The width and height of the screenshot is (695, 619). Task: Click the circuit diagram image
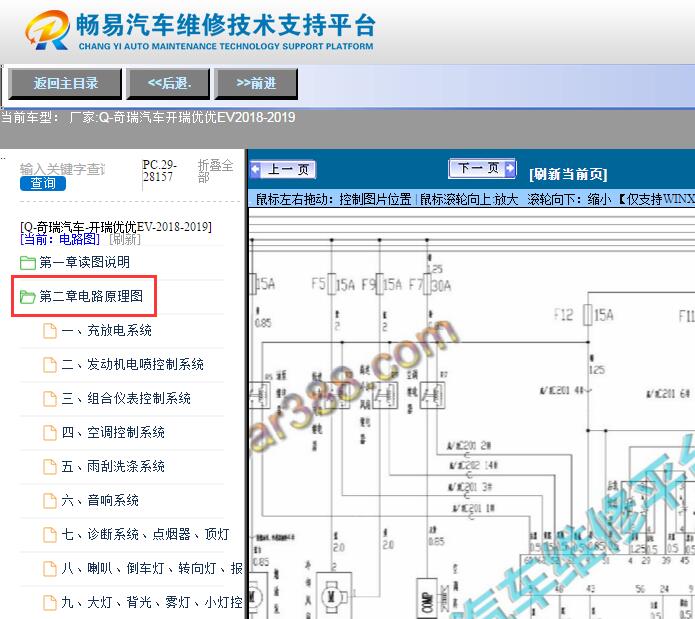[472, 413]
